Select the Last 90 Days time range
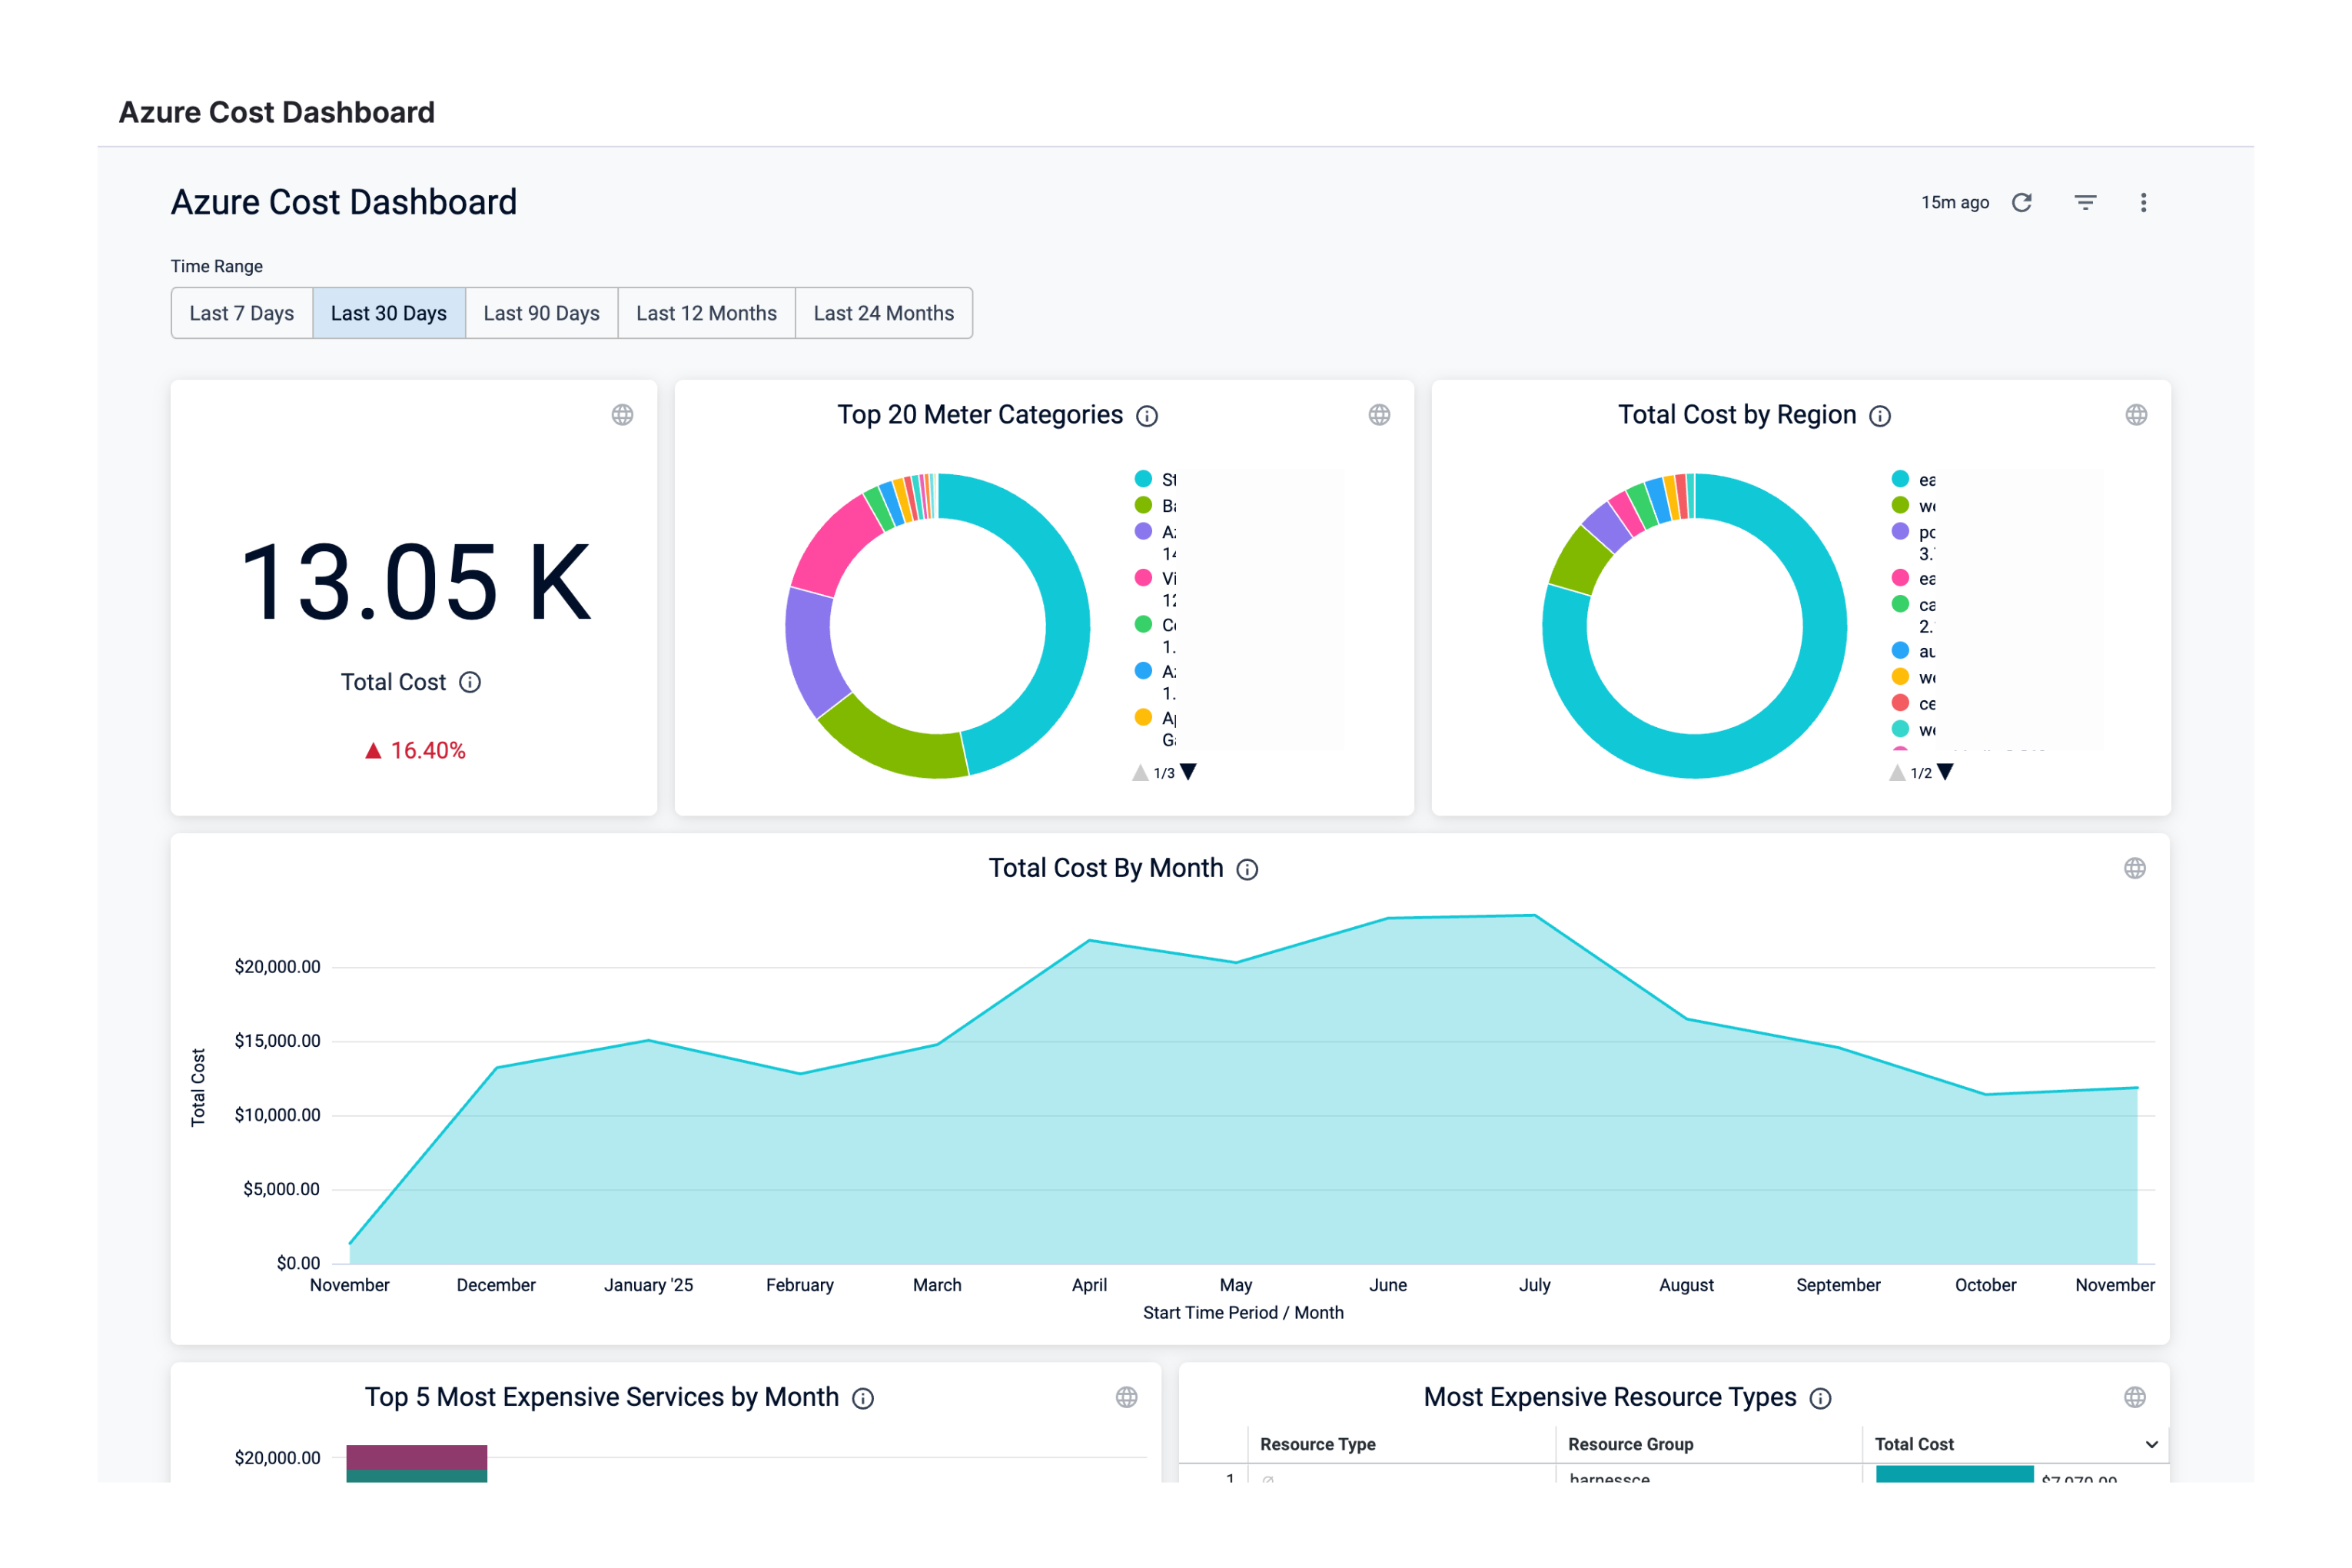The image size is (2352, 1568). 541,313
